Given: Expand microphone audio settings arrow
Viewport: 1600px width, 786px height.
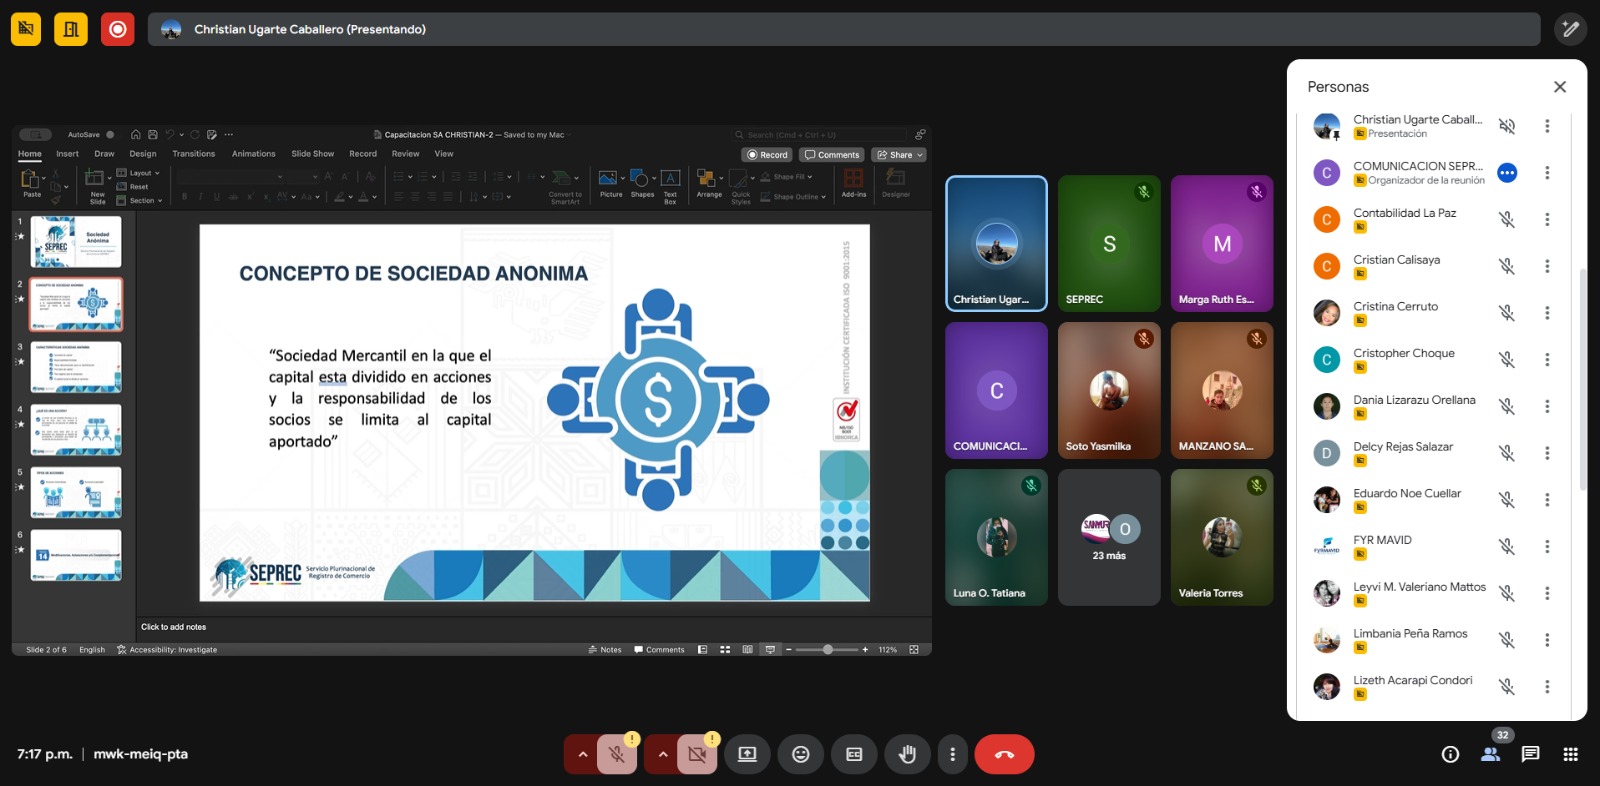Looking at the screenshot, I should point(582,755).
